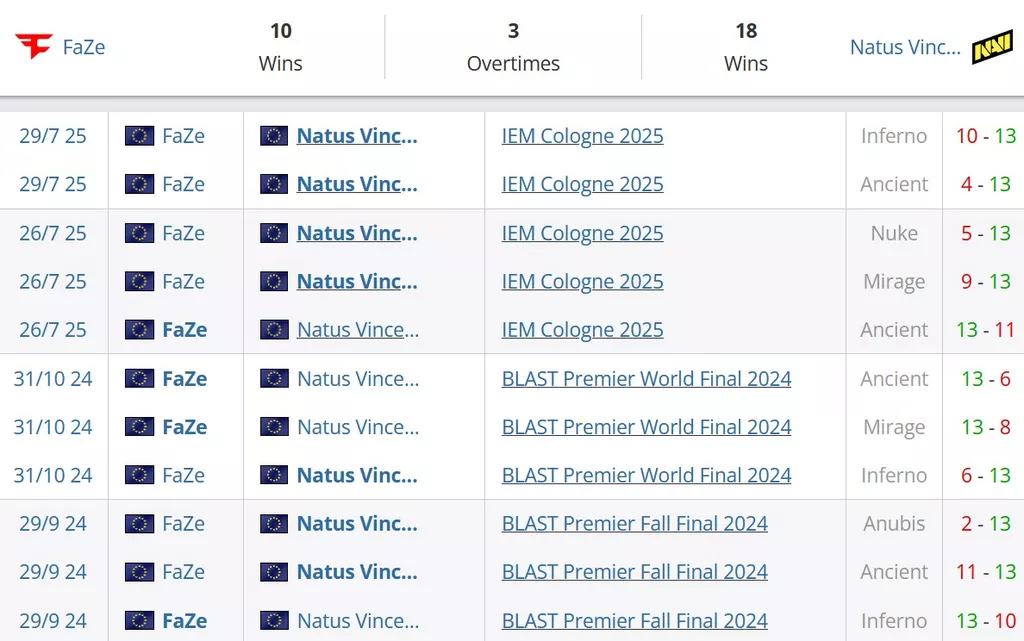The width and height of the screenshot is (1024, 641).
Task: Click the 18 Wins stat for Natus Vincere
Action: coord(746,47)
